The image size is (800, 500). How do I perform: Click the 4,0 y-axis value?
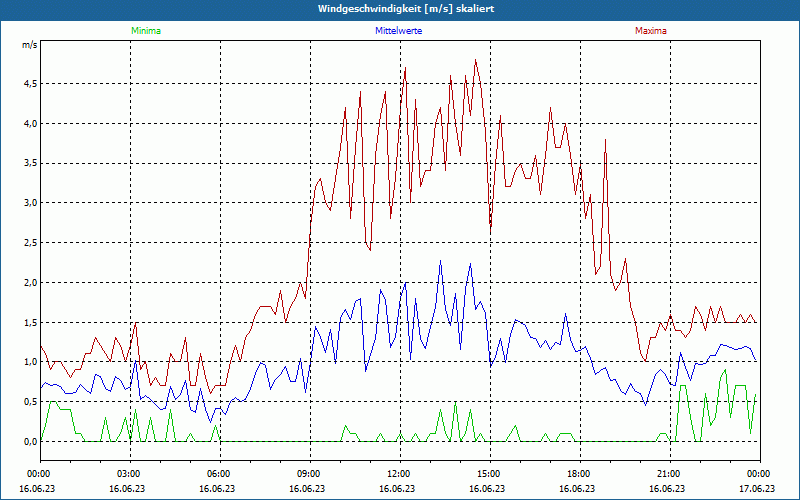[30, 123]
